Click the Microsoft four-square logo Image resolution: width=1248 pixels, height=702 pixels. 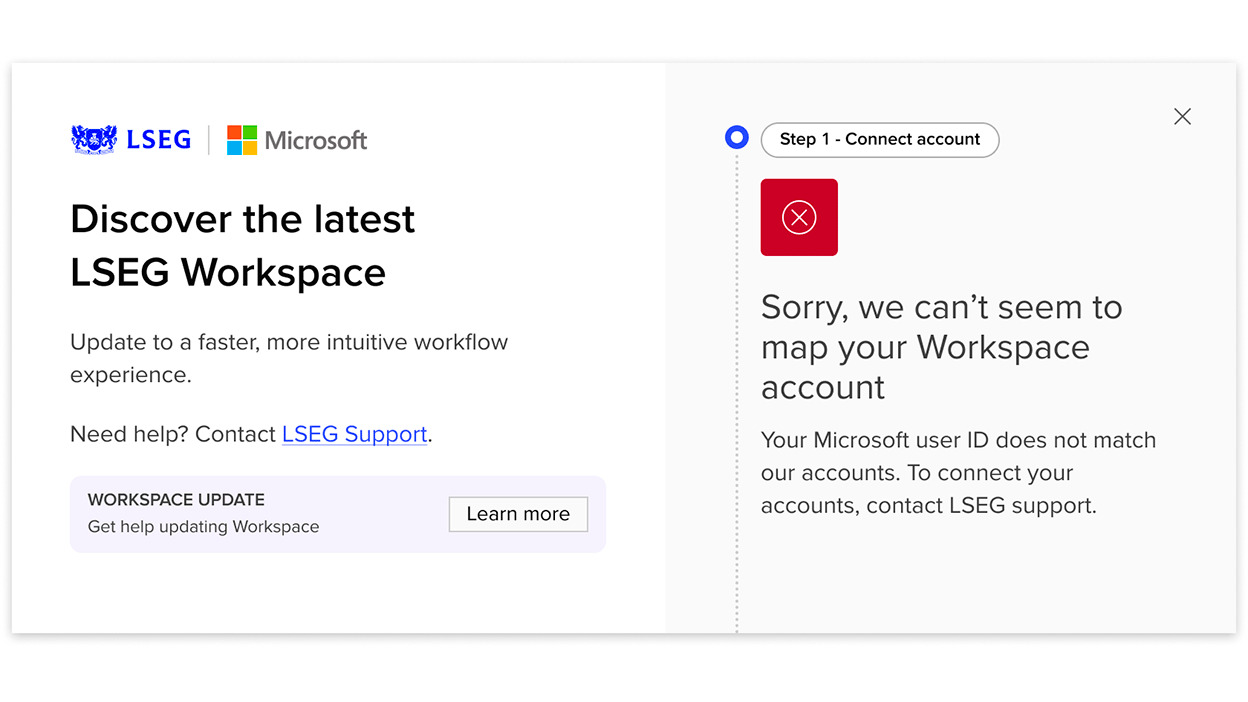click(x=242, y=140)
